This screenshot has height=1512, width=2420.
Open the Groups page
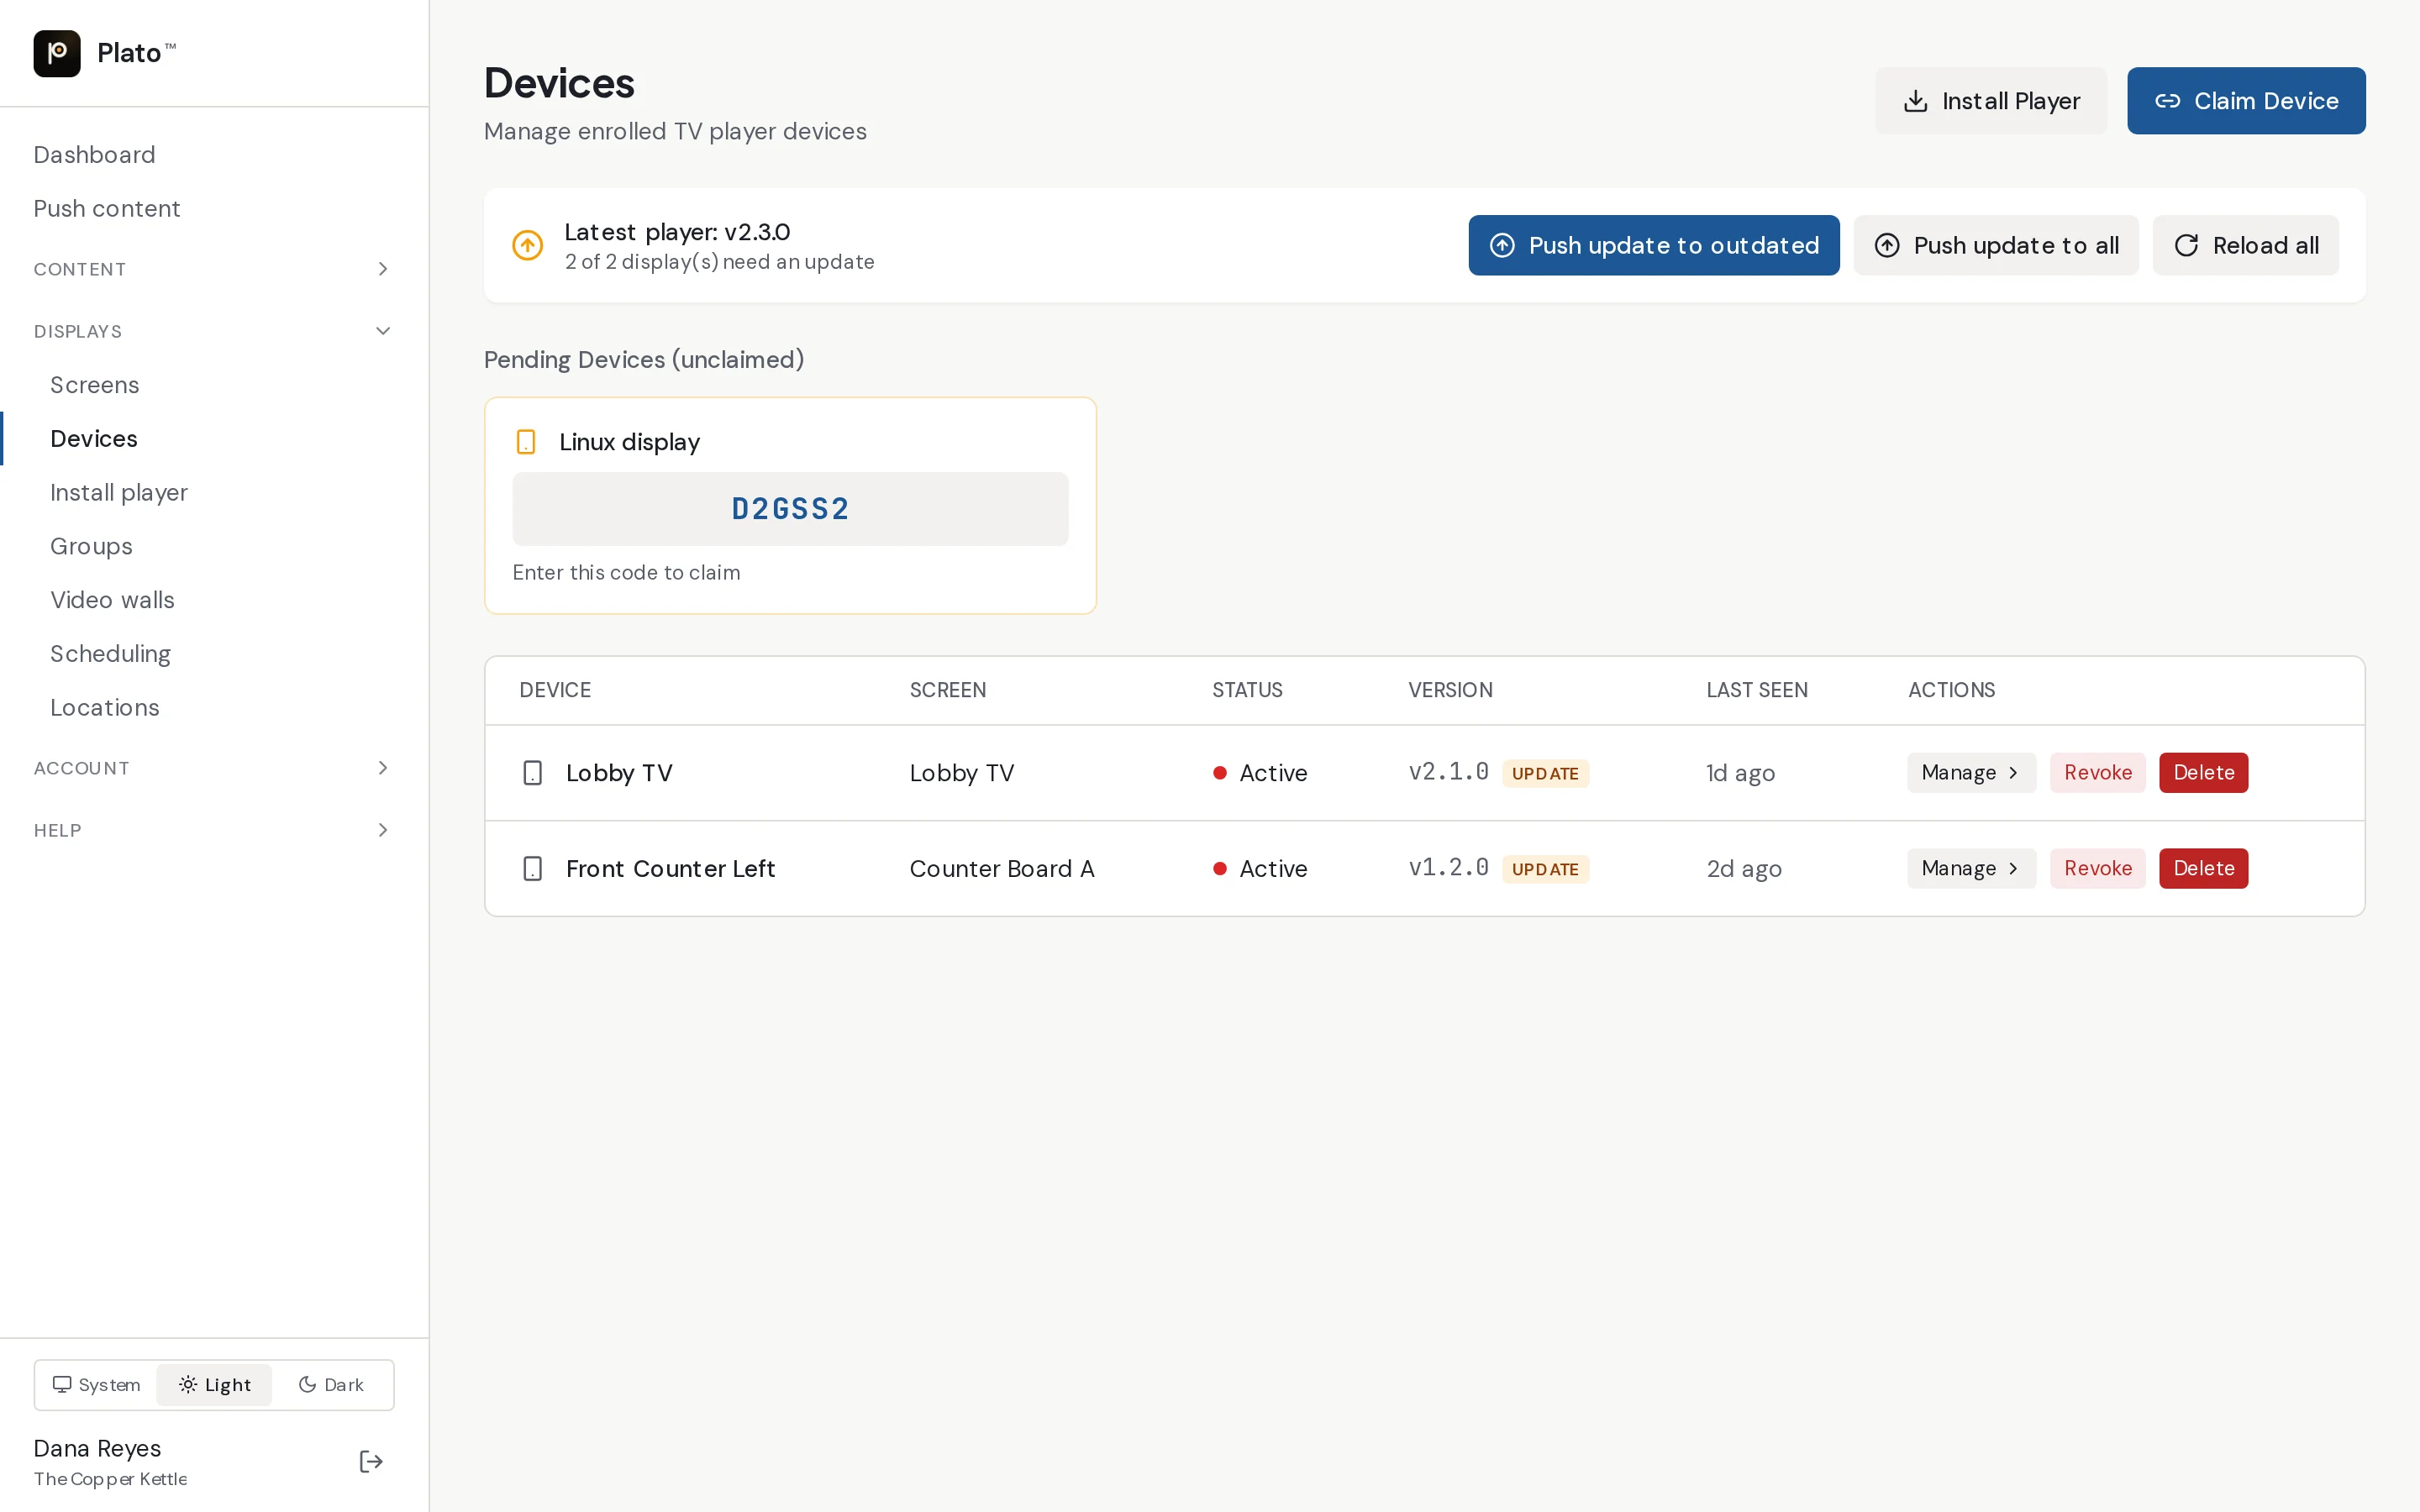[214, 547]
